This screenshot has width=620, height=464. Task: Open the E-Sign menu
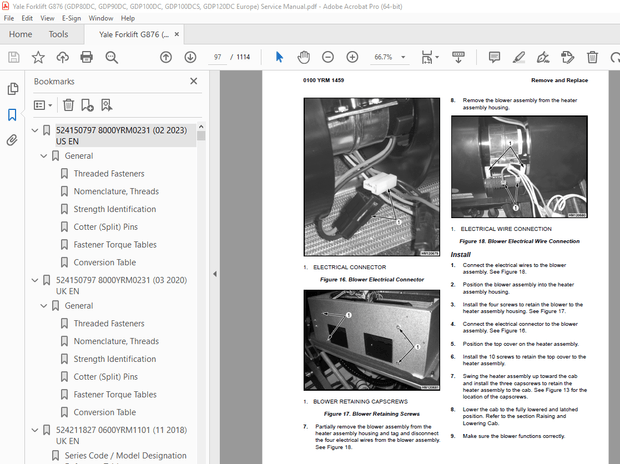point(72,18)
